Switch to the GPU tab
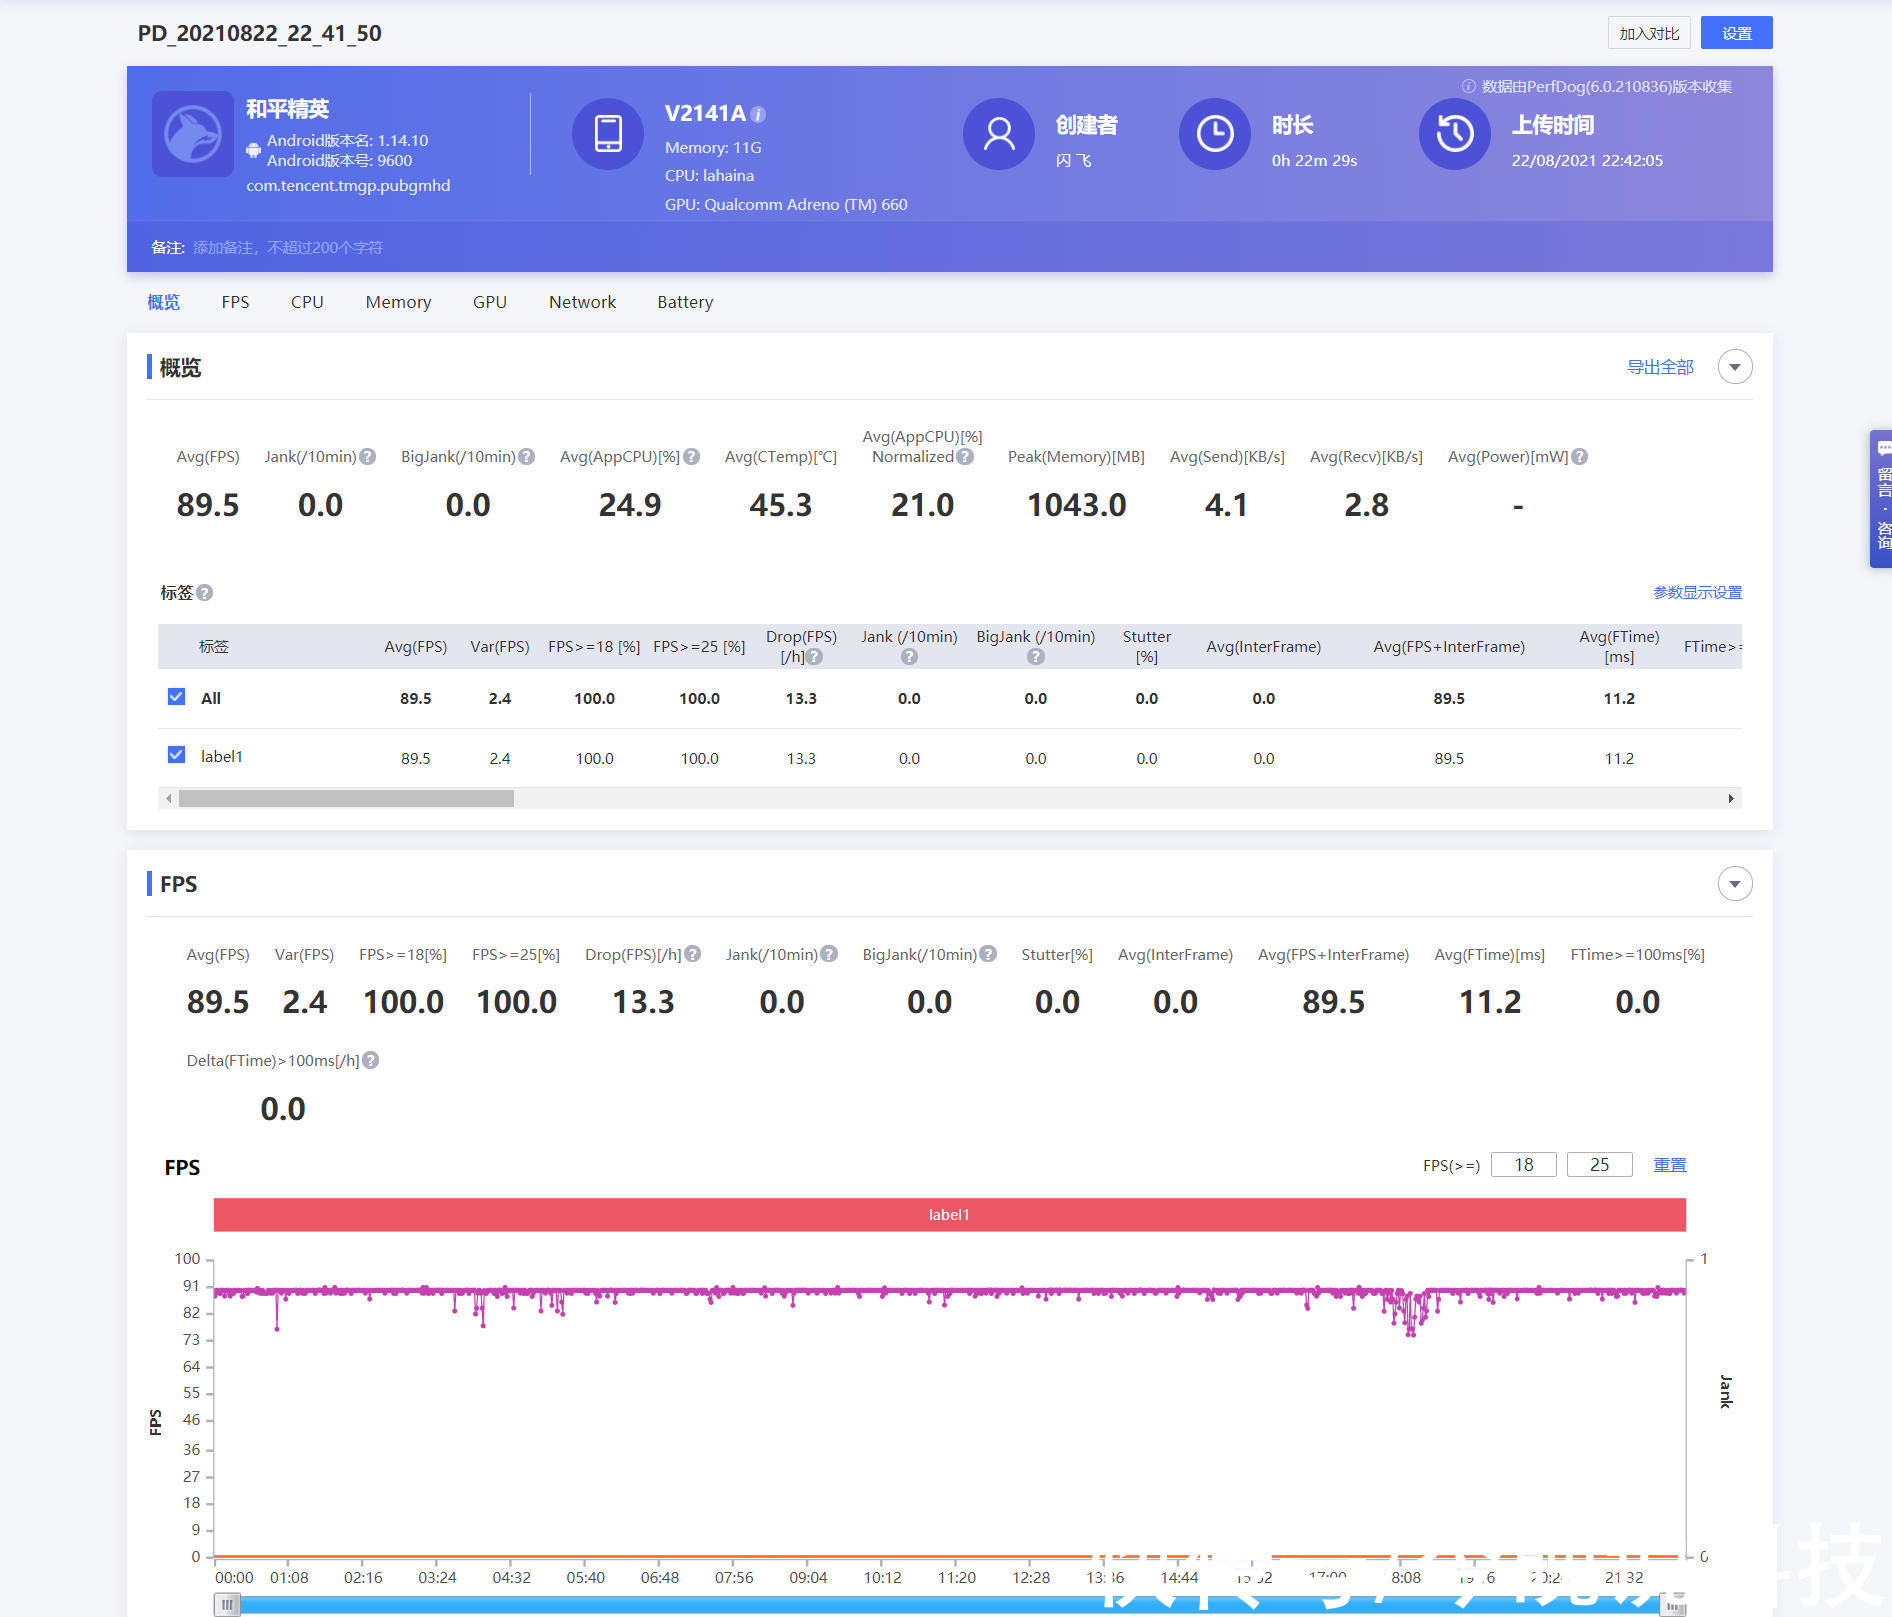This screenshot has width=1892, height=1617. click(490, 302)
